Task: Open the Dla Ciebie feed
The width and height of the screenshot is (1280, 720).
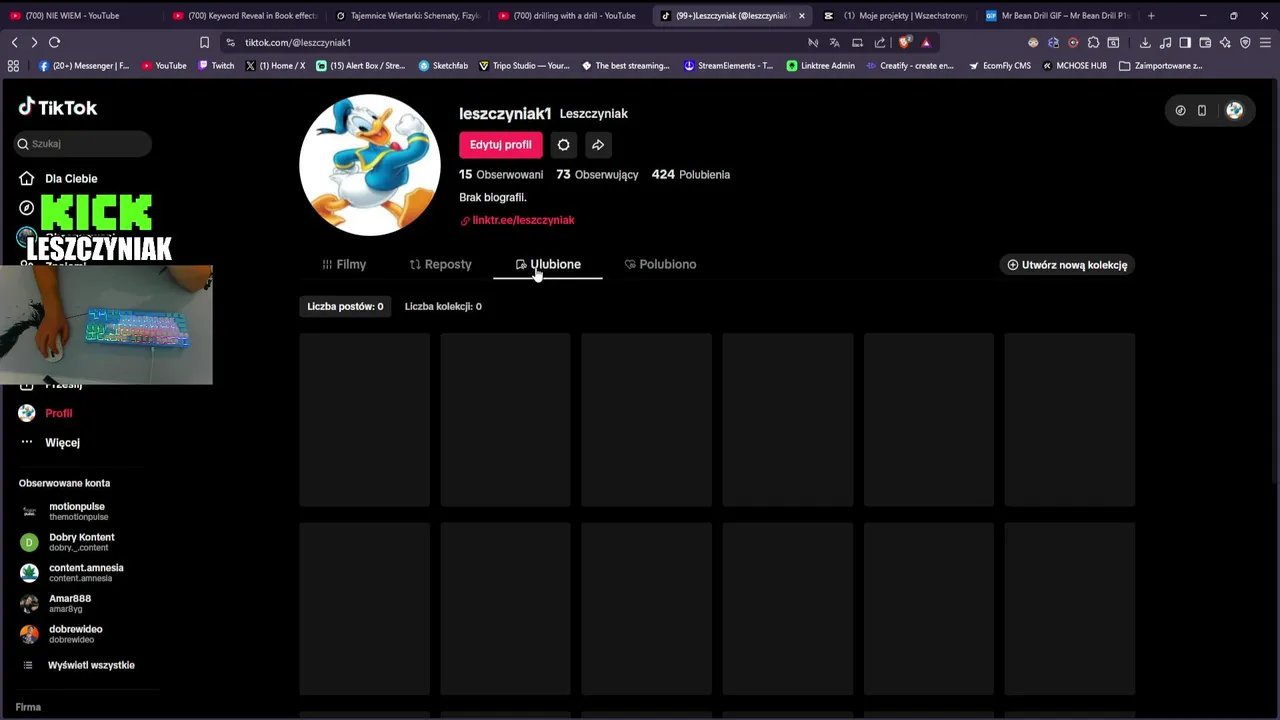Action: click(71, 178)
